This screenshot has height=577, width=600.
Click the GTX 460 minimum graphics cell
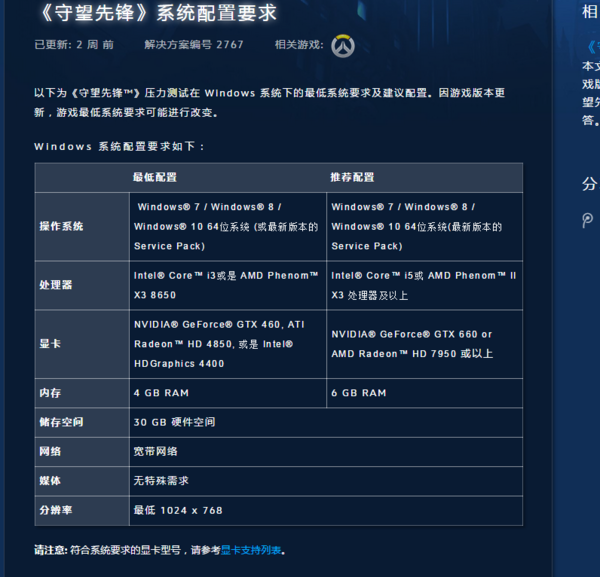tap(228, 344)
